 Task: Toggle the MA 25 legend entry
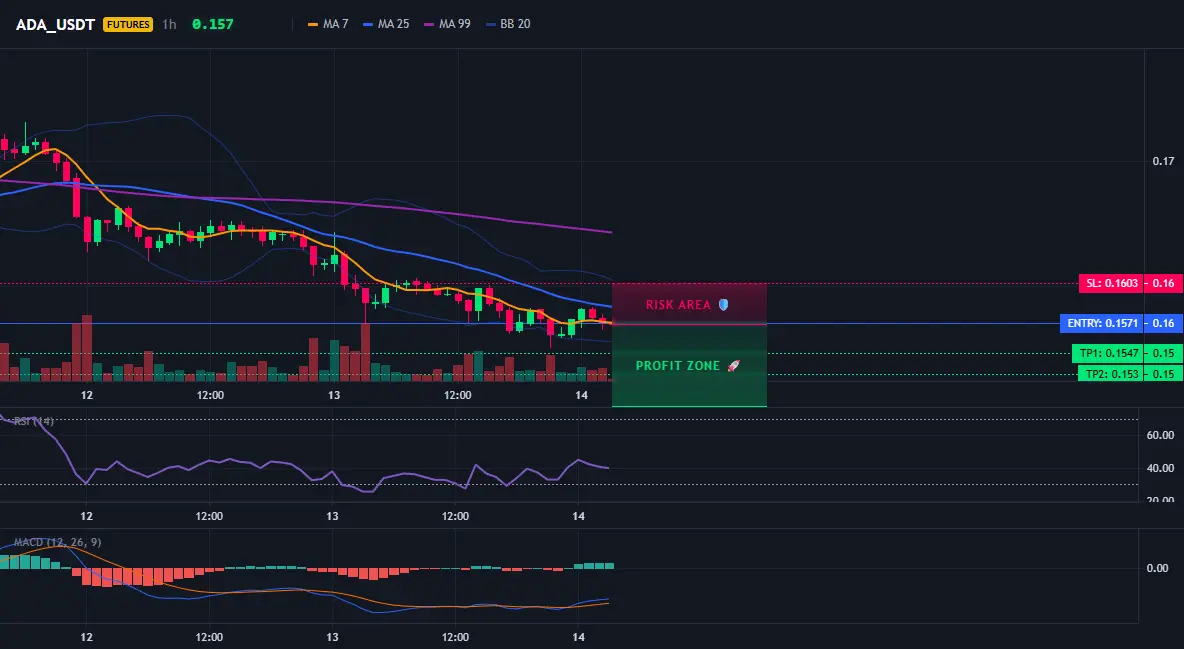click(386, 24)
